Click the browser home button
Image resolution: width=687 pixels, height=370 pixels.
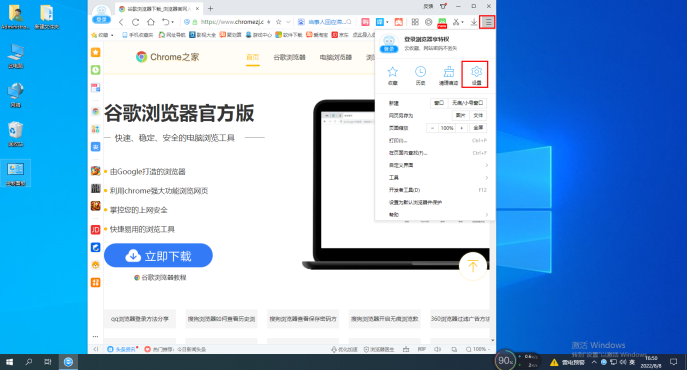pyautogui.click(x=151, y=22)
